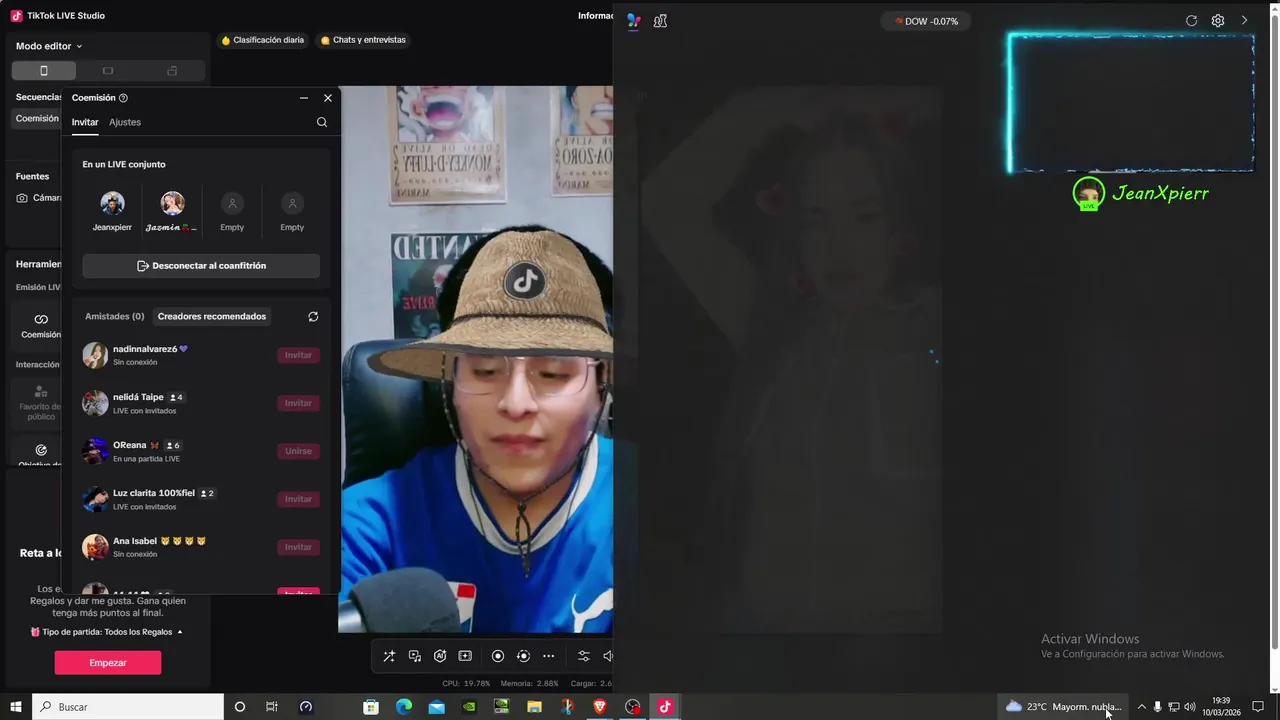Click Unirse next to OReana
This screenshot has width=1280, height=720.
(x=298, y=451)
